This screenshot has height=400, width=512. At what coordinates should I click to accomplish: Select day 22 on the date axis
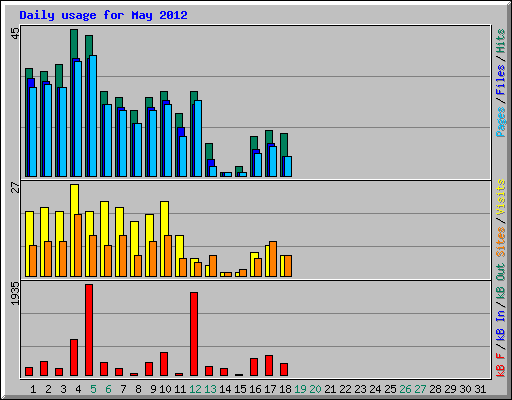pyautogui.click(x=345, y=389)
